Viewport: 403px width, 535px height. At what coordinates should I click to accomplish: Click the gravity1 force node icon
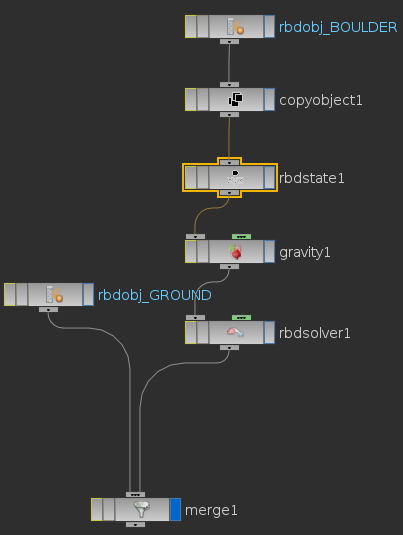tap(235, 252)
